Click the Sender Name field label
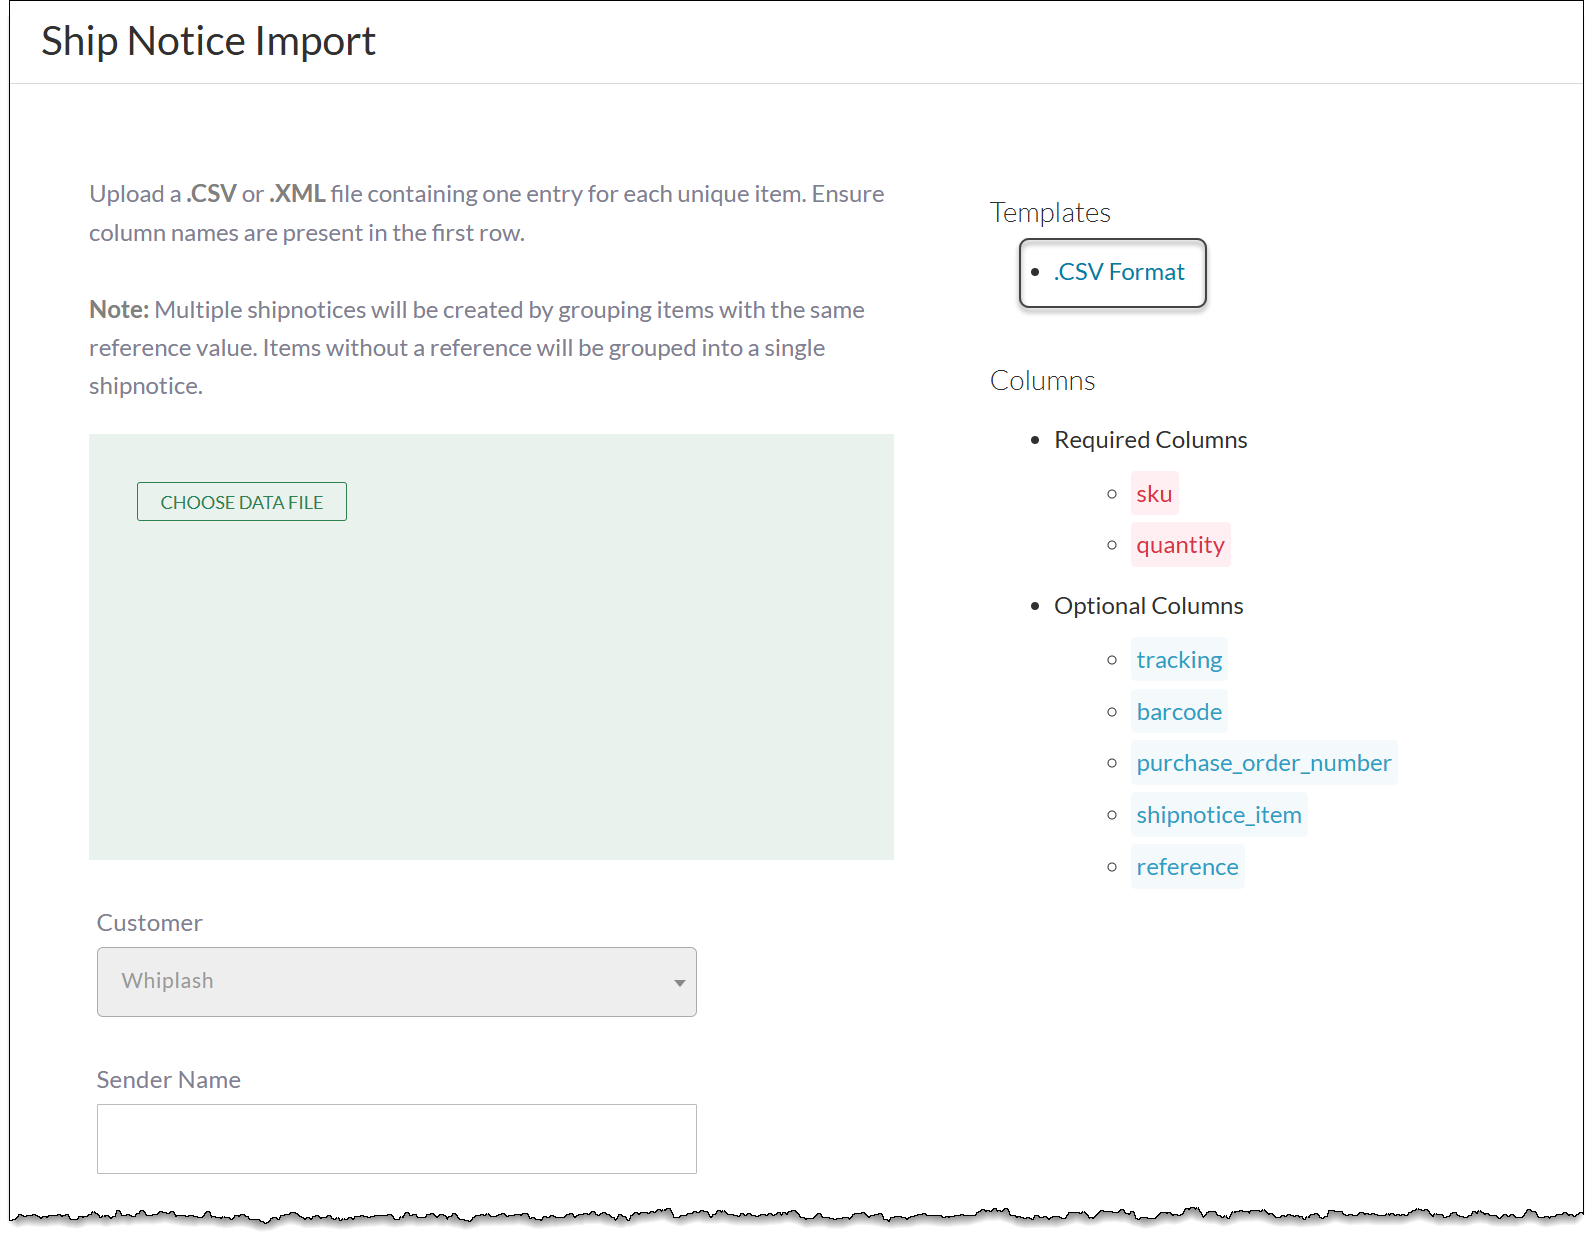 point(169,1080)
